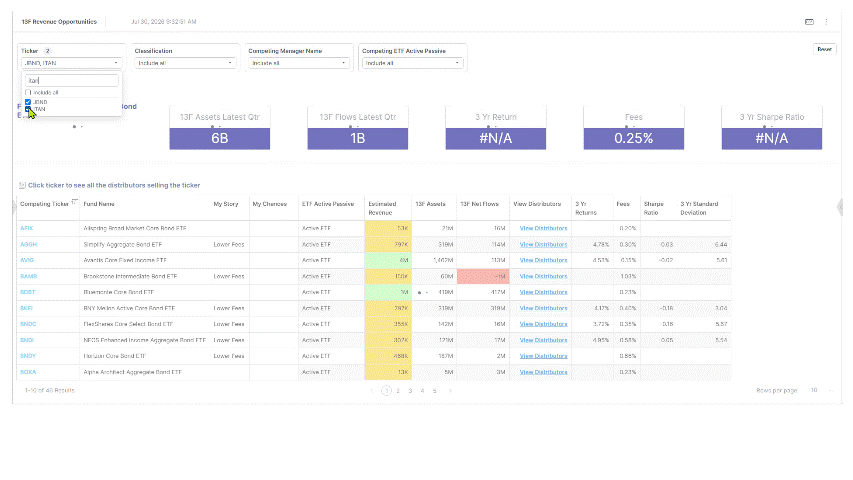Viewport: 853px width, 480px height.
Task: Click the drill icon before 'Click ticker to see'
Action: coord(22,185)
